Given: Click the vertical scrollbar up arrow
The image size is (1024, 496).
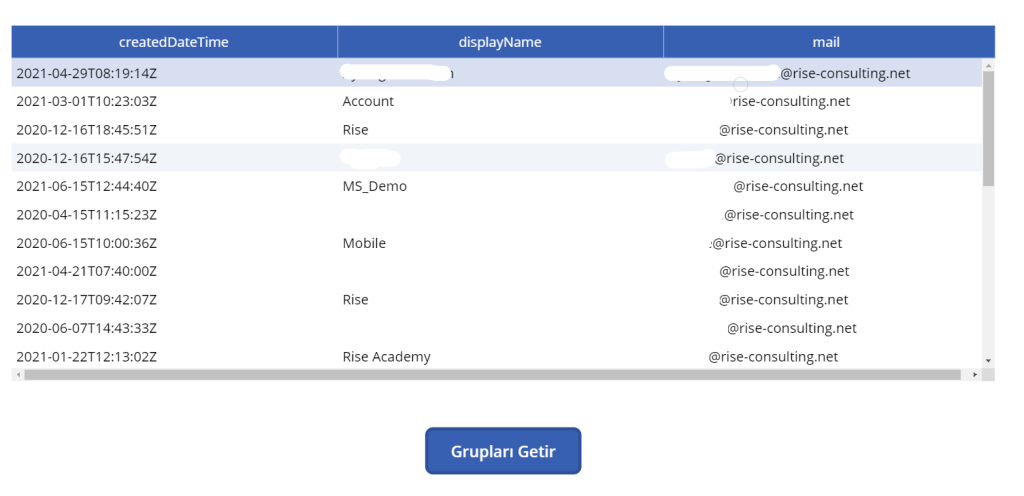Looking at the screenshot, I should 988,66.
